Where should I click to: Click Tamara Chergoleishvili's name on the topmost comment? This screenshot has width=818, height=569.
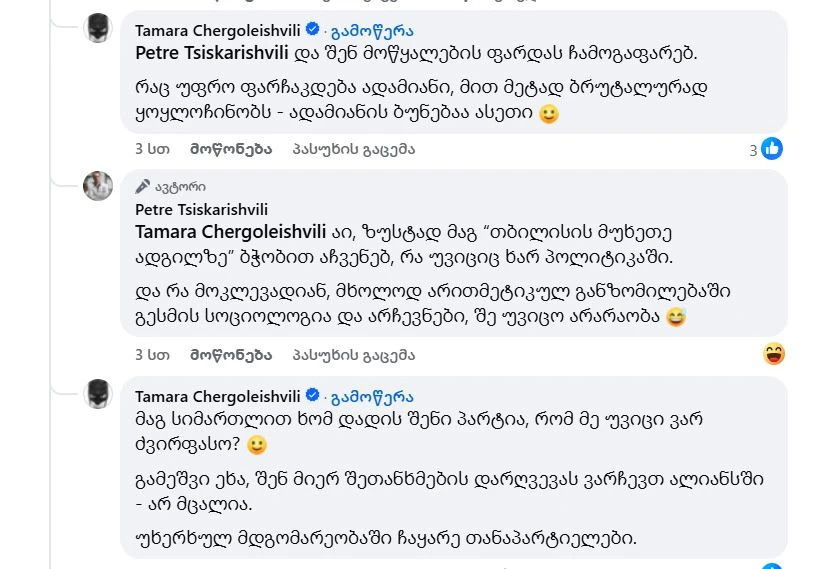click(x=218, y=30)
